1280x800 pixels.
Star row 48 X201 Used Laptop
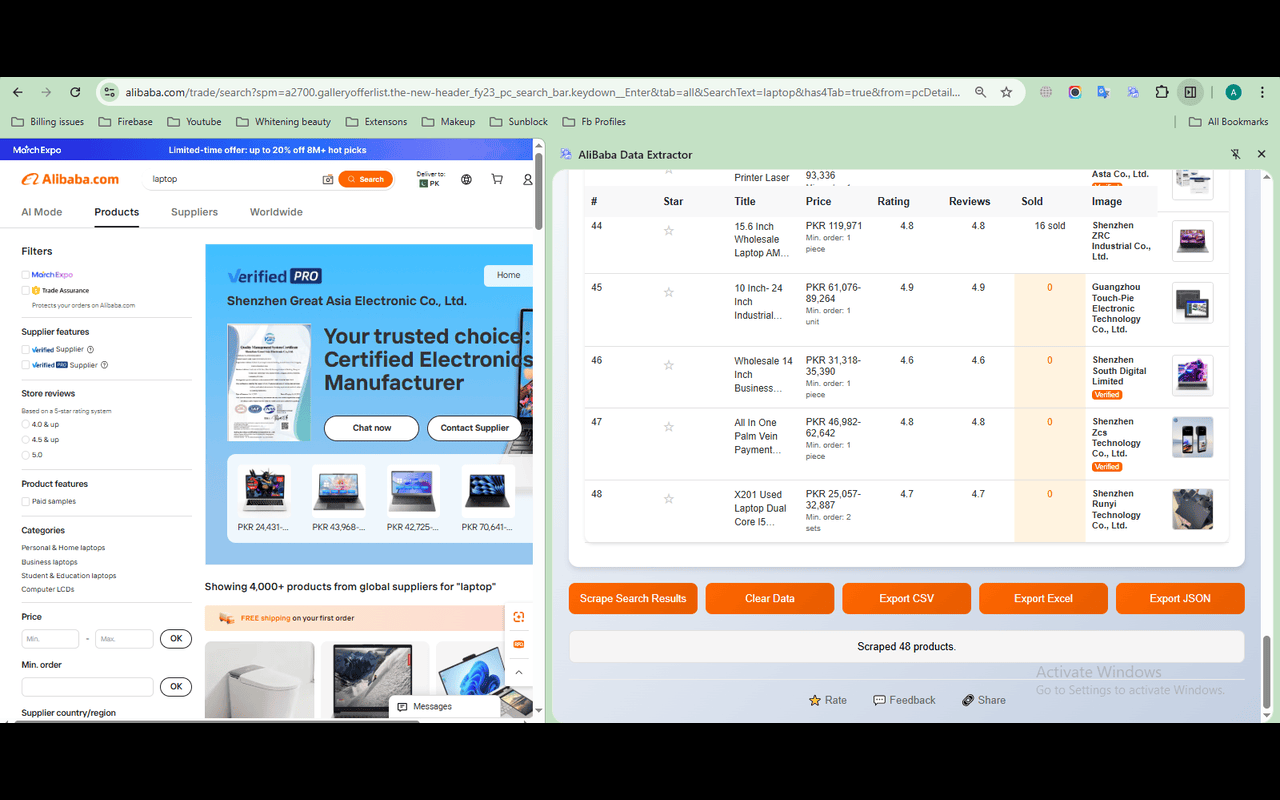[669, 499]
